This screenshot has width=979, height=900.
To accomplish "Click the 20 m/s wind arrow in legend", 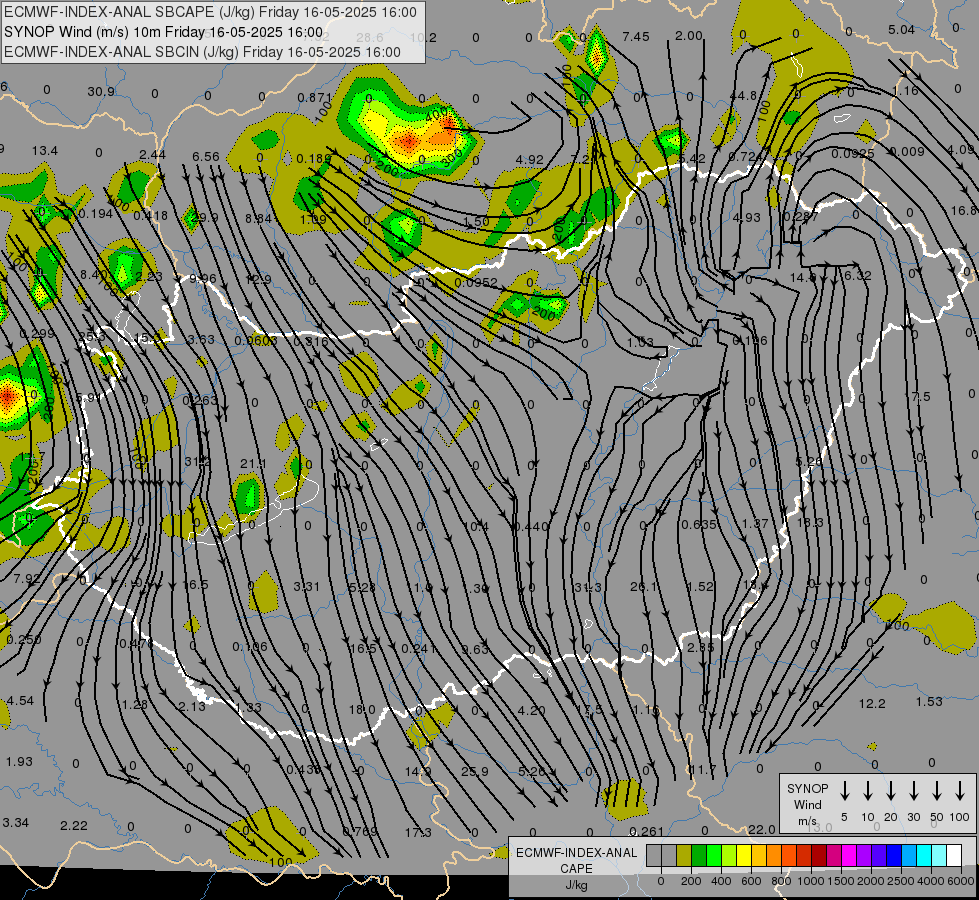I will [x=891, y=791].
